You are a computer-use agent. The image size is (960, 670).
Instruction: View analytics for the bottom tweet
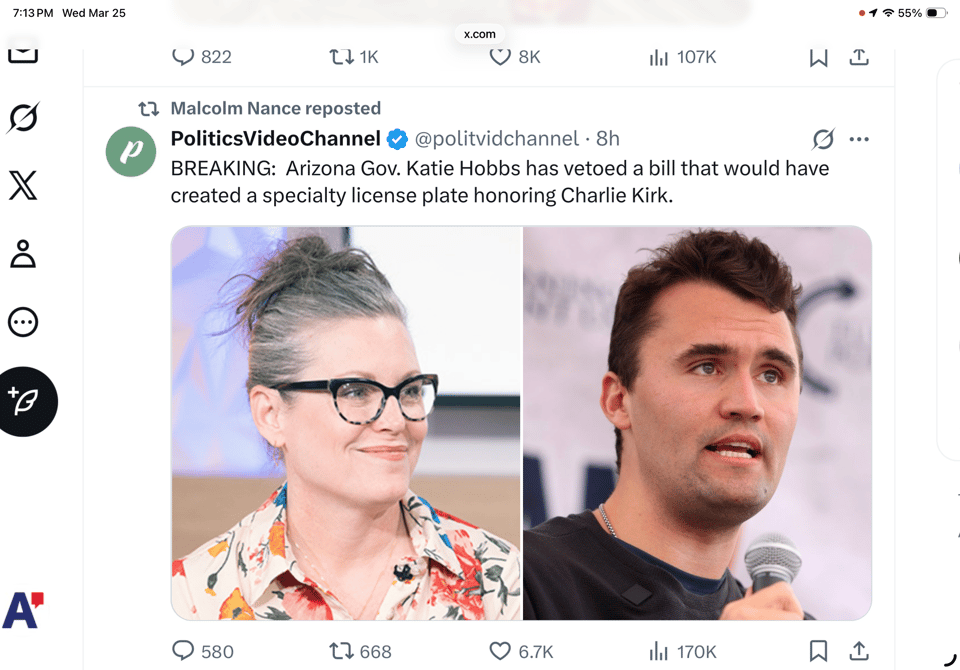pyautogui.click(x=659, y=651)
